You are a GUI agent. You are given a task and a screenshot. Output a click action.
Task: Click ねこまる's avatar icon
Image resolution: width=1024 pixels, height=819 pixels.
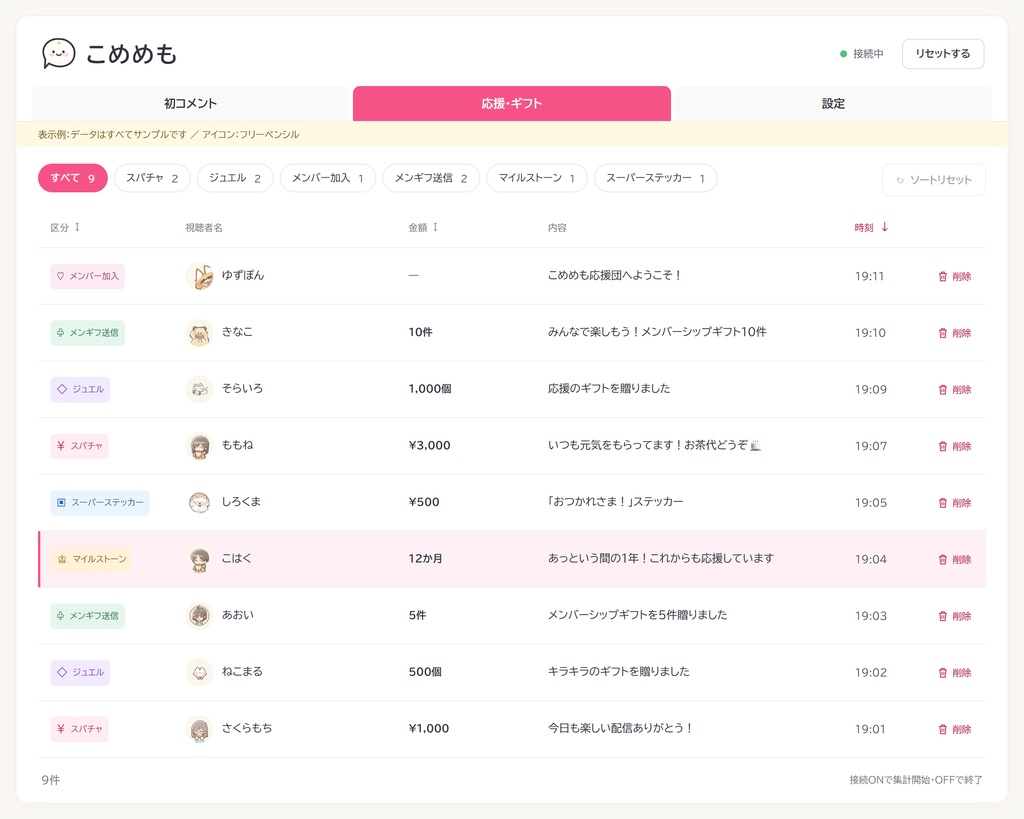pyautogui.click(x=200, y=672)
